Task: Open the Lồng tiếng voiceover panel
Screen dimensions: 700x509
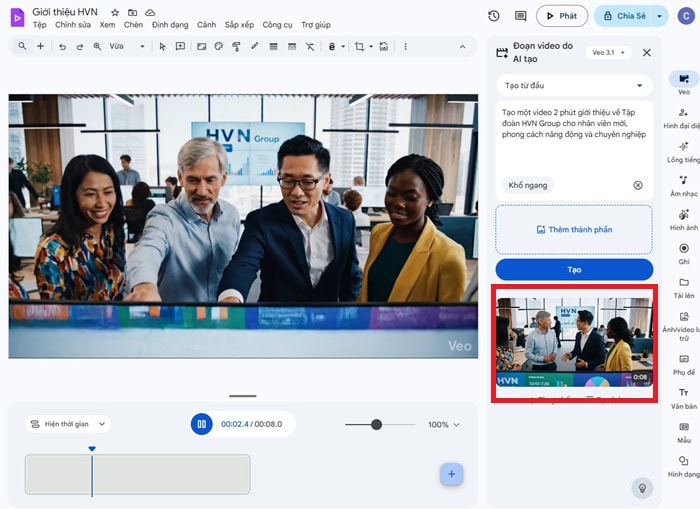Action: [x=683, y=150]
